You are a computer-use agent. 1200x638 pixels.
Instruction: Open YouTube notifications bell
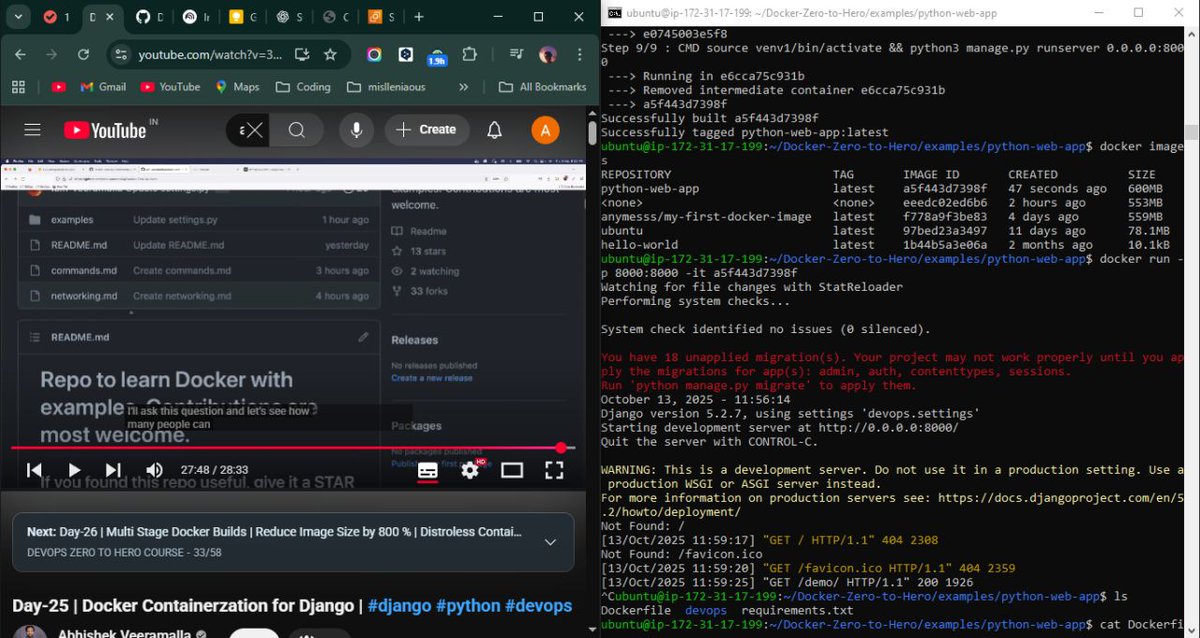(494, 130)
